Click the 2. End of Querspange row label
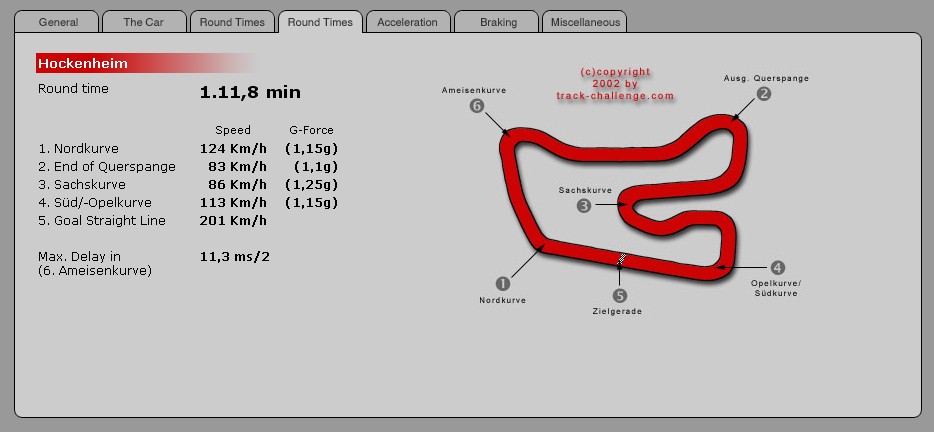The width and height of the screenshot is (934, 432). tap(107, 166)
